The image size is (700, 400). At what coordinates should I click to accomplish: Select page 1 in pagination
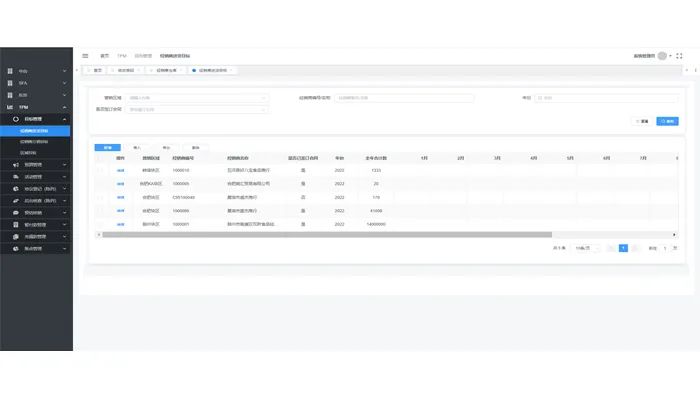(623, 248)
